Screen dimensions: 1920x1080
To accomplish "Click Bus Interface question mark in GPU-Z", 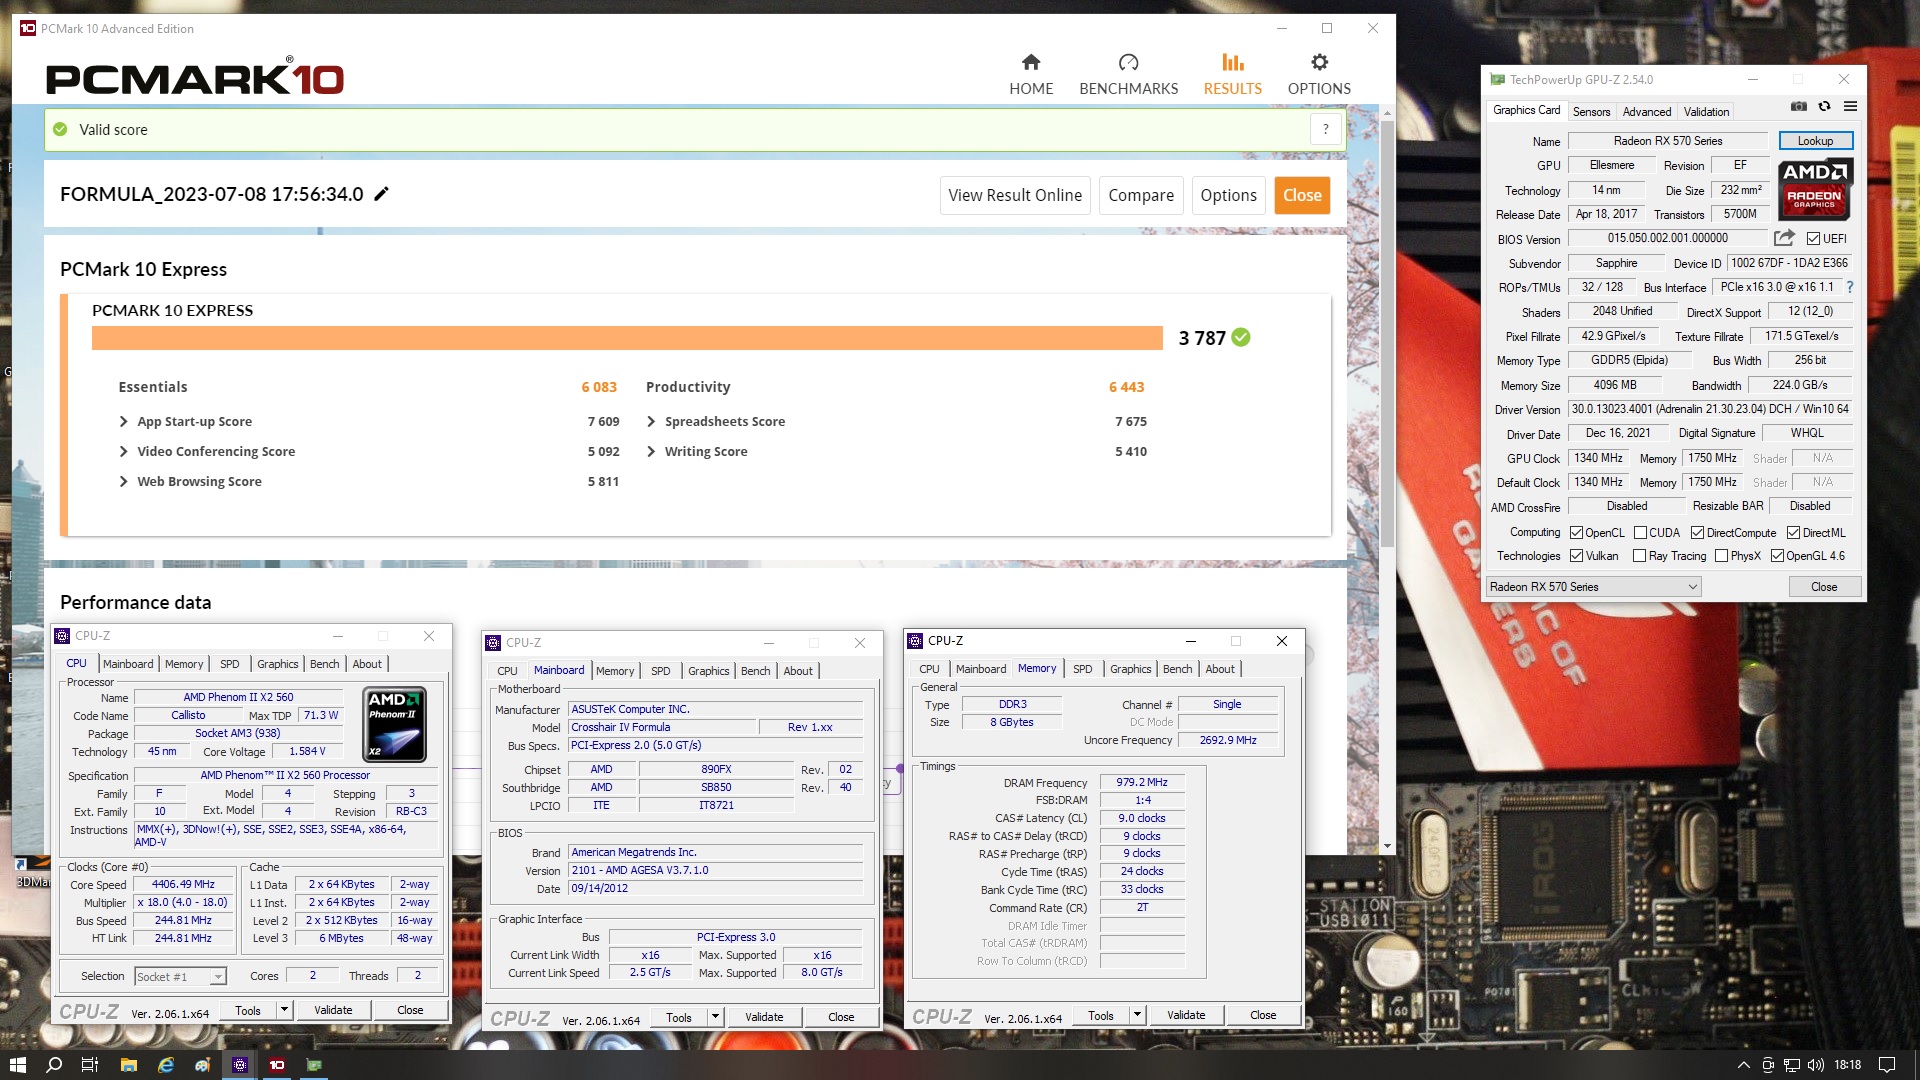I will point(1849,287).
